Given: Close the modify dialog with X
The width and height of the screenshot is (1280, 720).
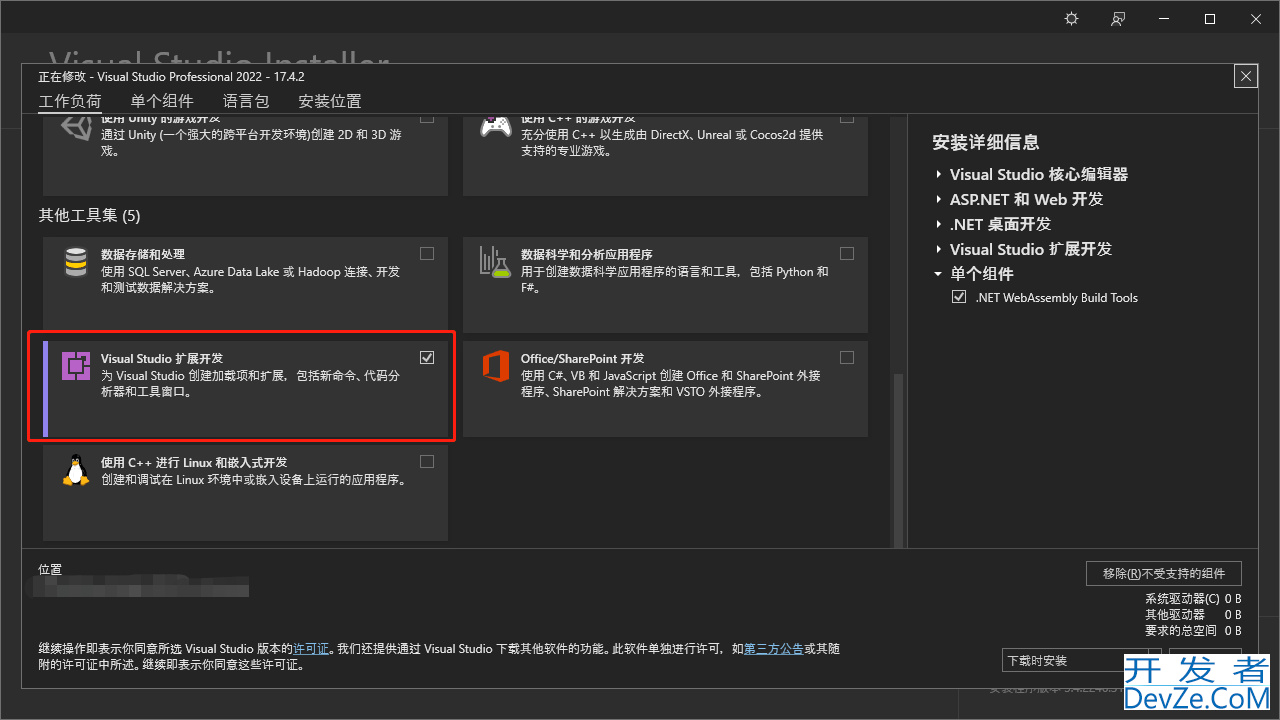Looking at the screenshot, I should click(1245, 76).
